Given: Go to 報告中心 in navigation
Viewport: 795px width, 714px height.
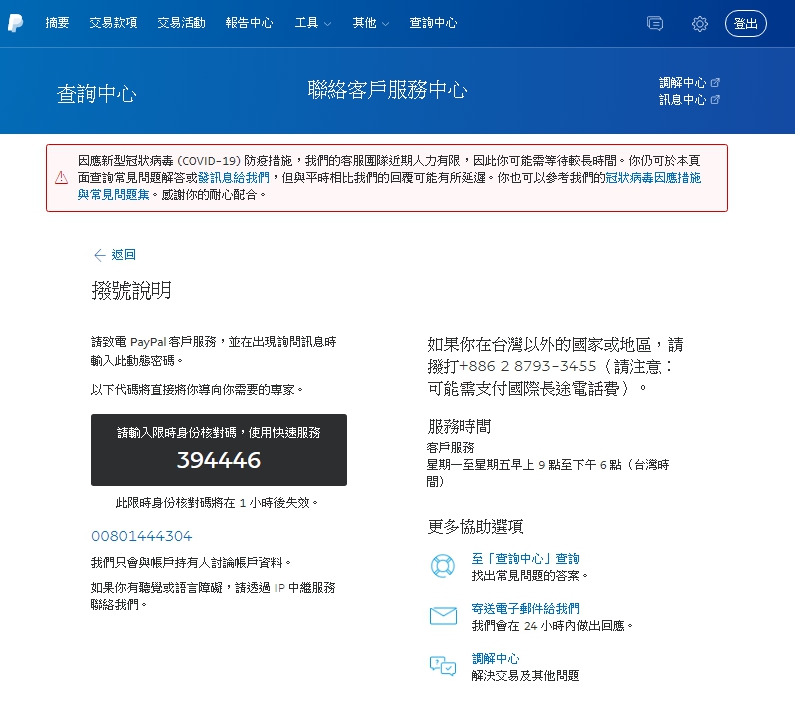Looking at the screenshot, I should click(x=249, y=23).
